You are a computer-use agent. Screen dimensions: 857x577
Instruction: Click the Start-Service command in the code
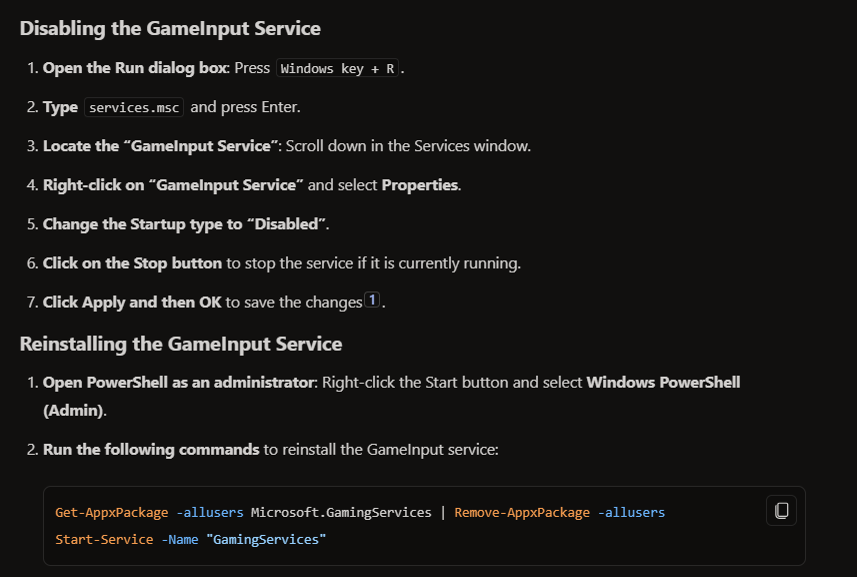pos(104,540)
